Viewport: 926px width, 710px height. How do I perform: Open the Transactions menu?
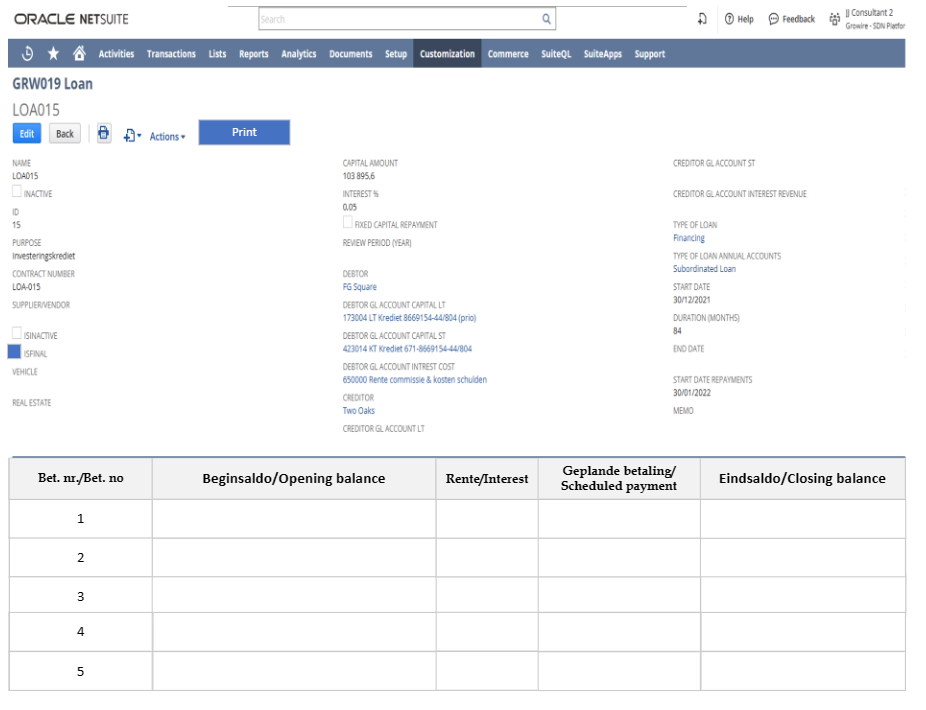coord(171,54)
